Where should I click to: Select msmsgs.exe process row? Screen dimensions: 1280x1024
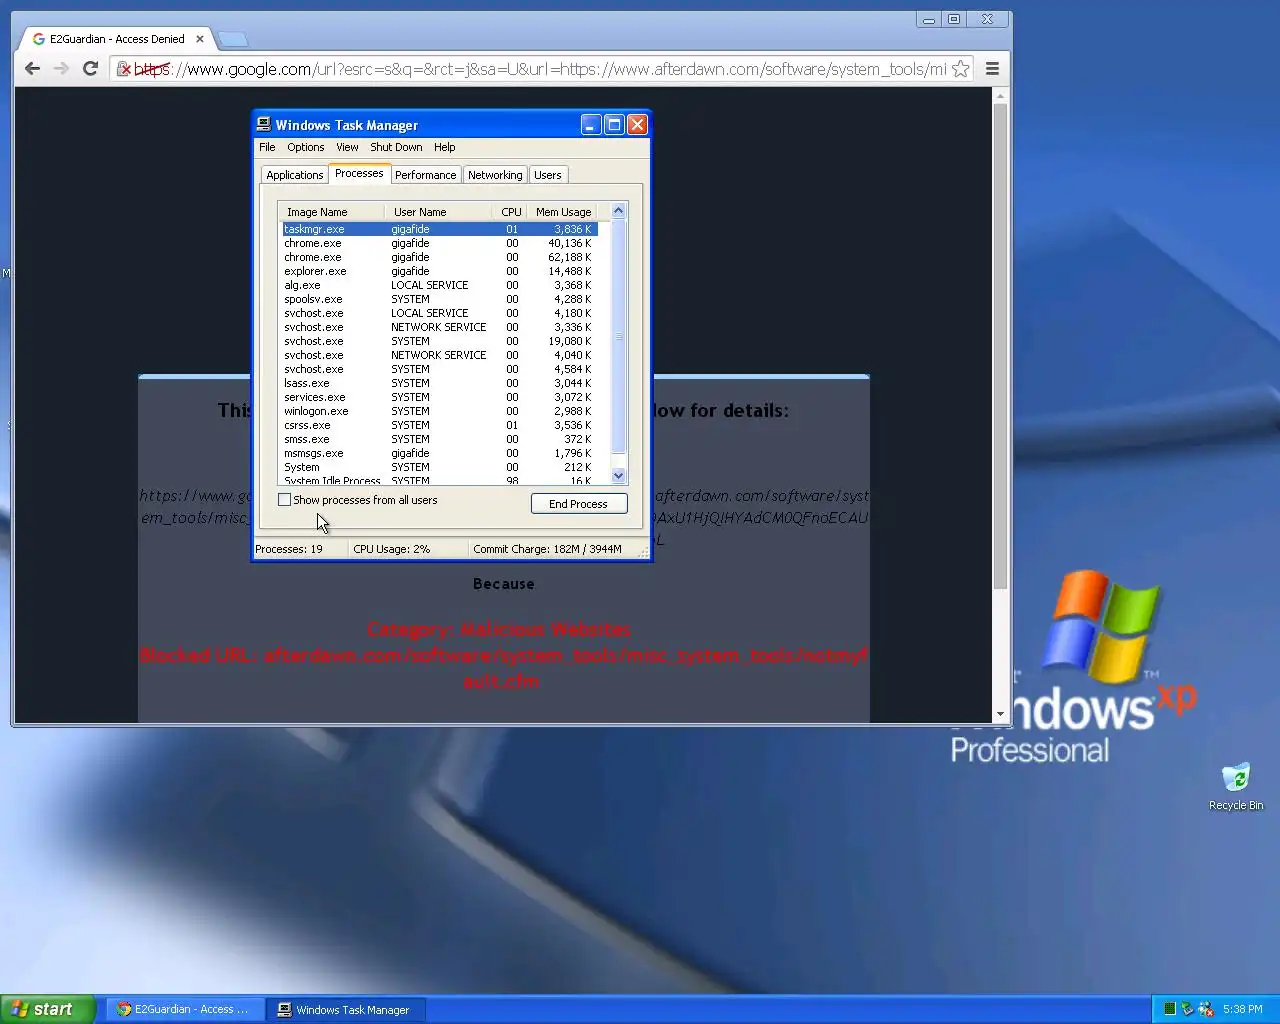tap(440, 453)
